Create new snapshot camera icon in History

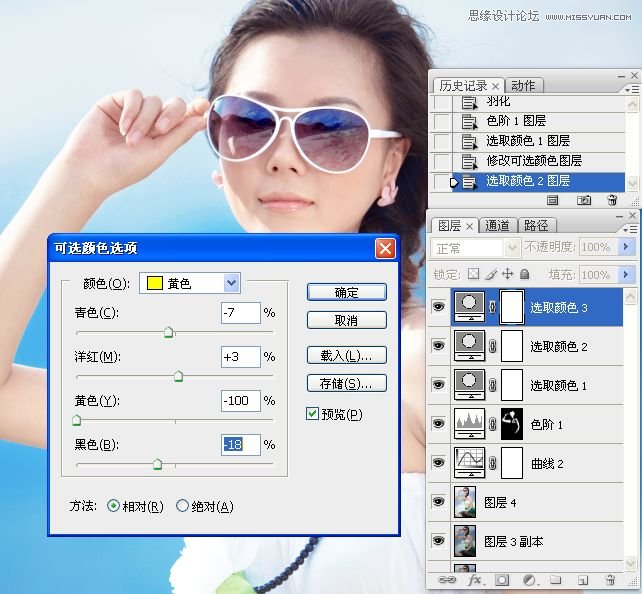tap(583, 201)
